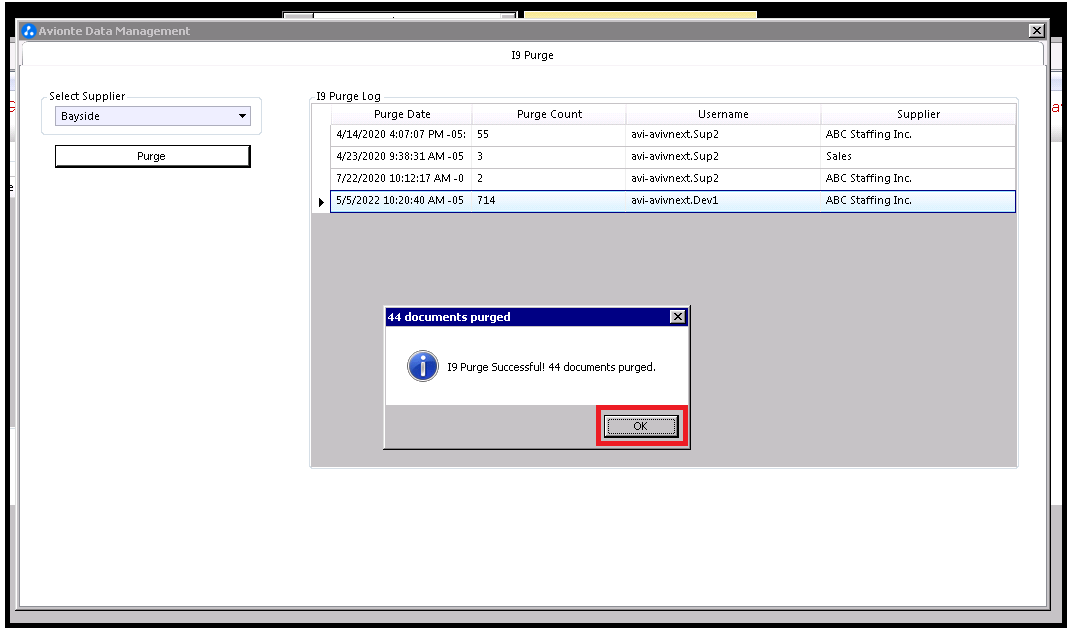Click purge count cell in the 4/23/2020 row
Screen dimensions: 1074x631
[x=549, y=157]
